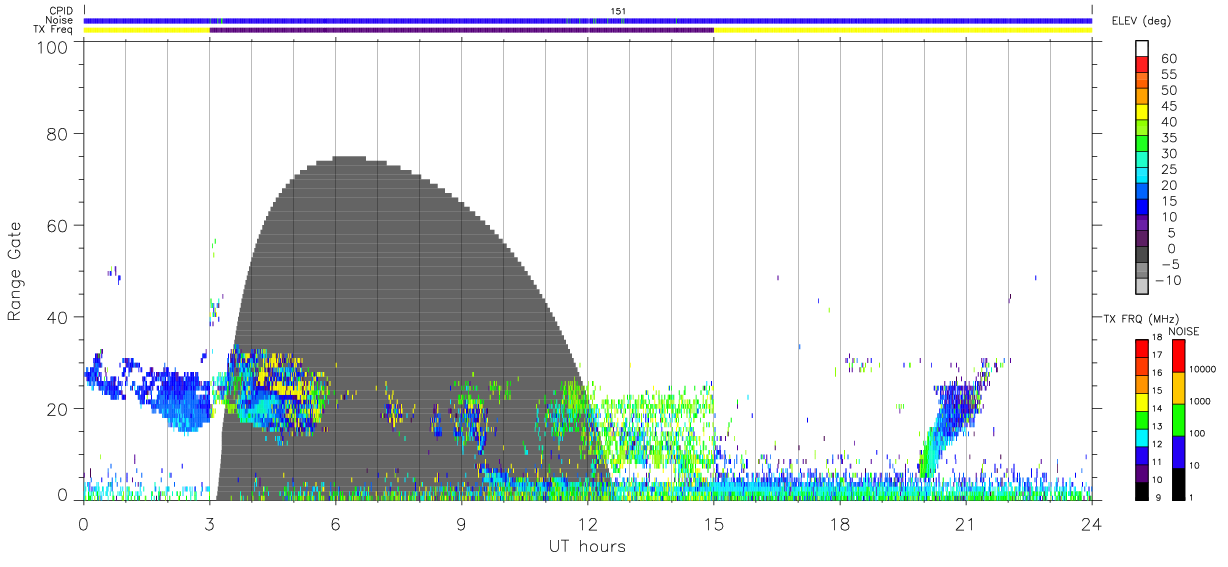Click the green segment of the NOISE color bar
The height and width of the screenshot is (567, 1228).
tap(1179, 419)
